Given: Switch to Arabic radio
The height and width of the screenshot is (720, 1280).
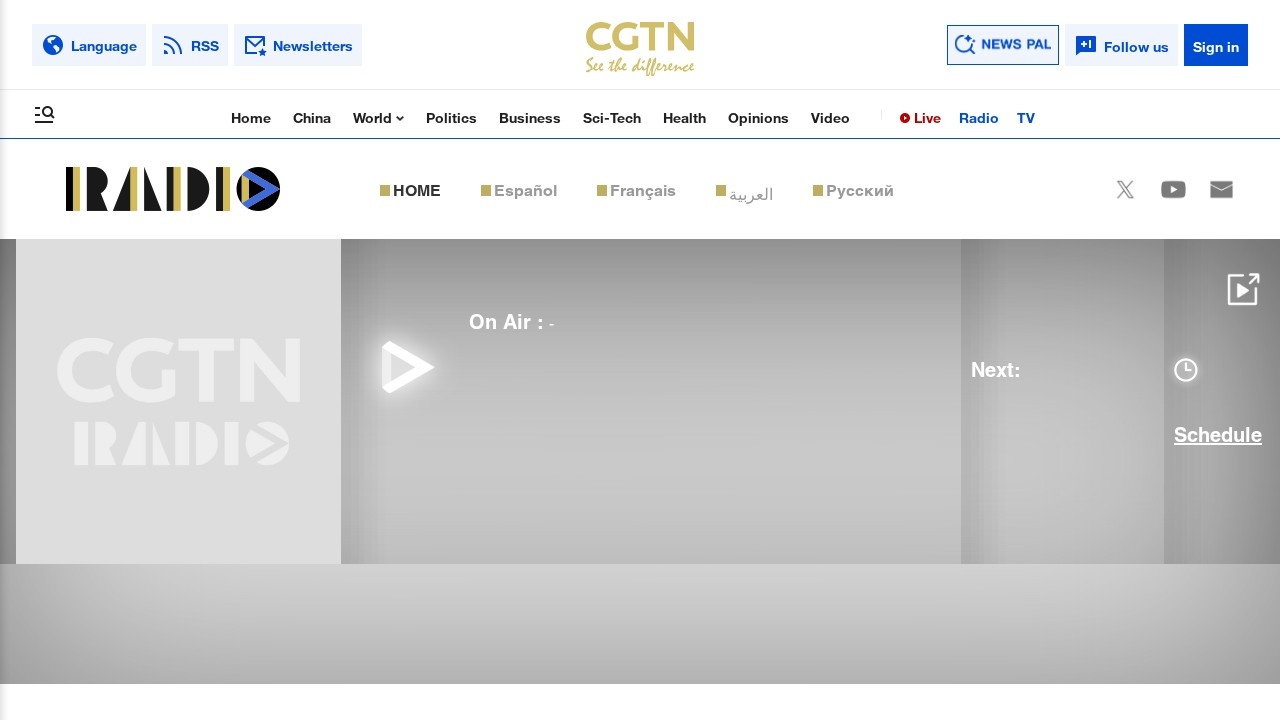Looking at the screenshot, I should pyautogui.click(x=745, y=193).
